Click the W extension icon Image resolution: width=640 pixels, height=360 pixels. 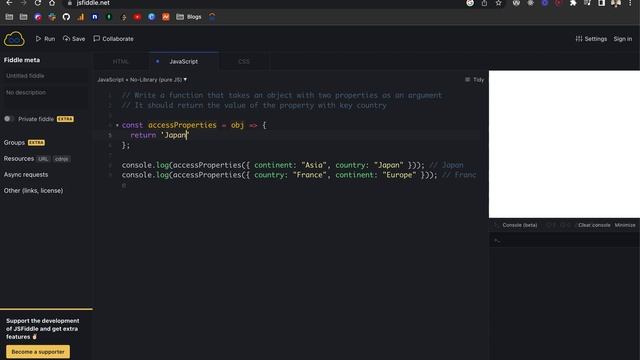click(516, 3)
